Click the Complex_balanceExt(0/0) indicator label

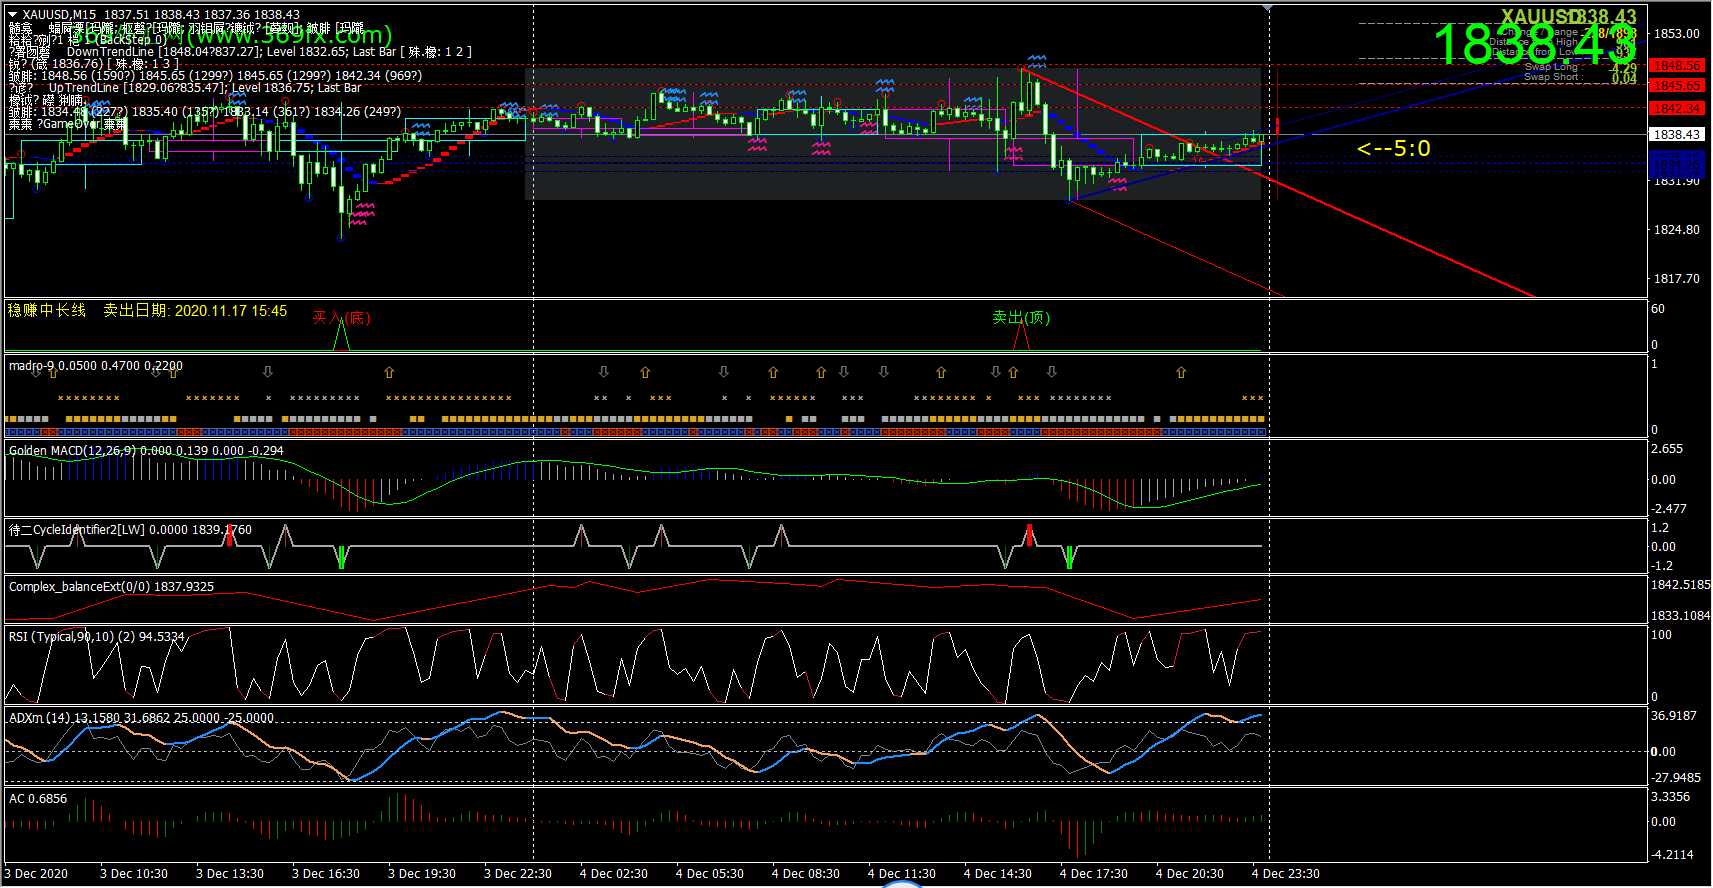point(111,587)
